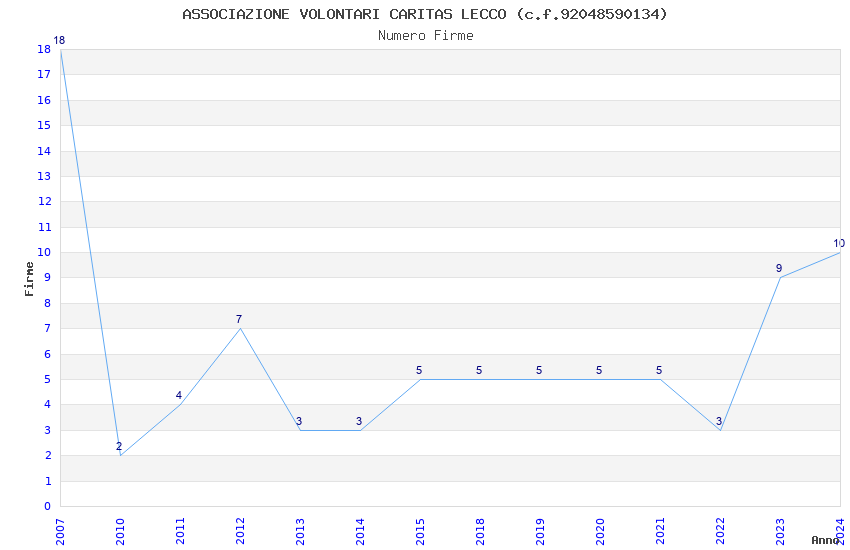Click the subtitle Numero Firme

coord(426,36)
